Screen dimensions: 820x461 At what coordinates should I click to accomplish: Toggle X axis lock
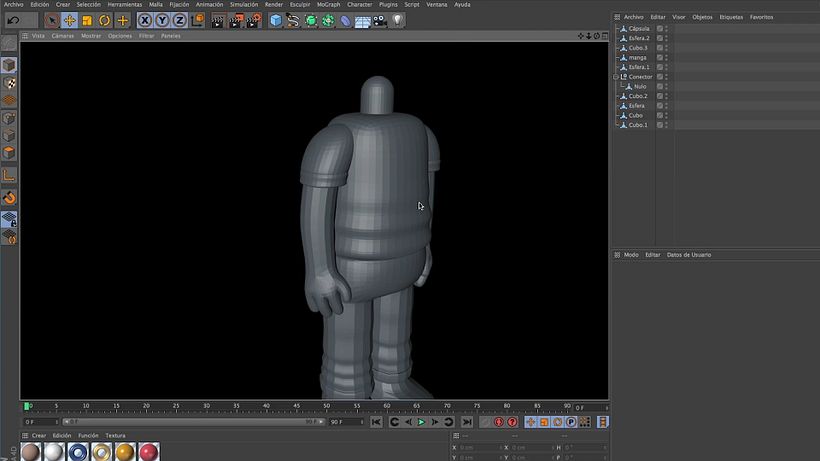[145, 20]
